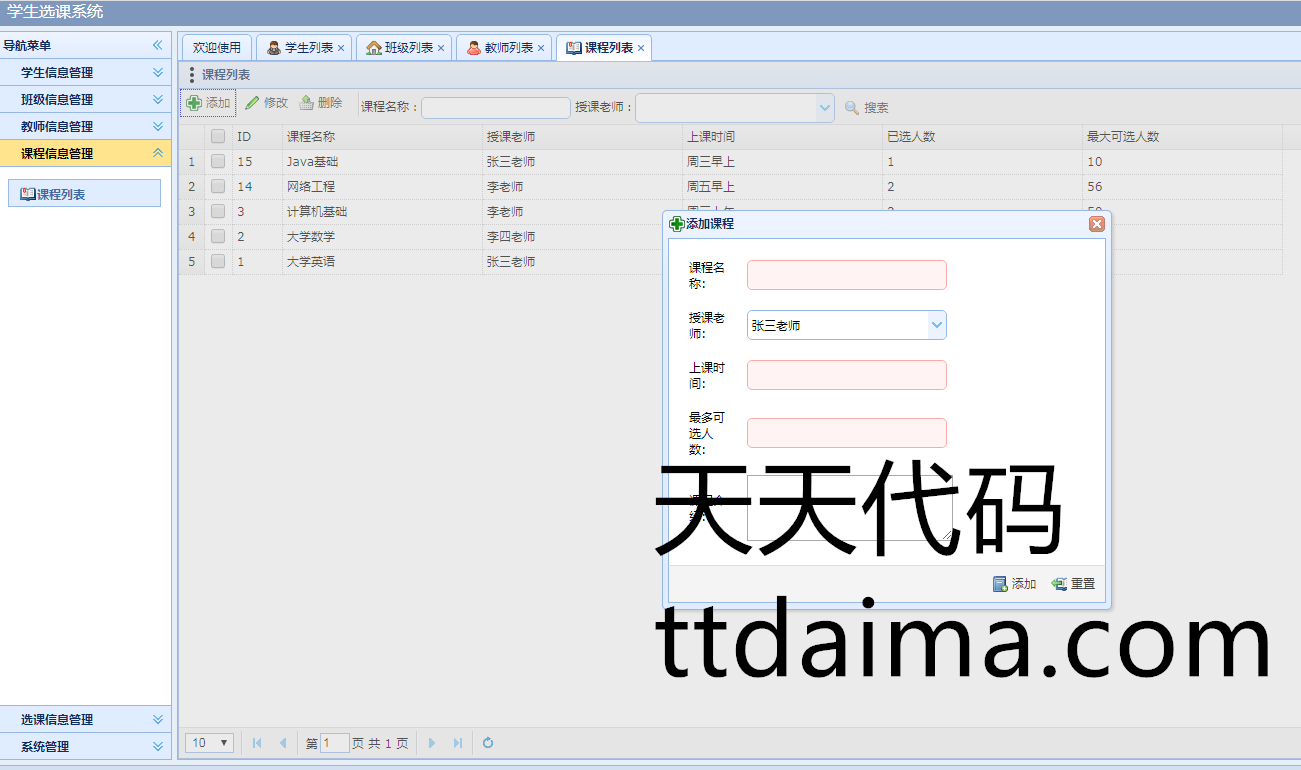1301x770 pixels.
Task: Collapse navigation menu with double-arrow icon
Action: pos(157,45)
